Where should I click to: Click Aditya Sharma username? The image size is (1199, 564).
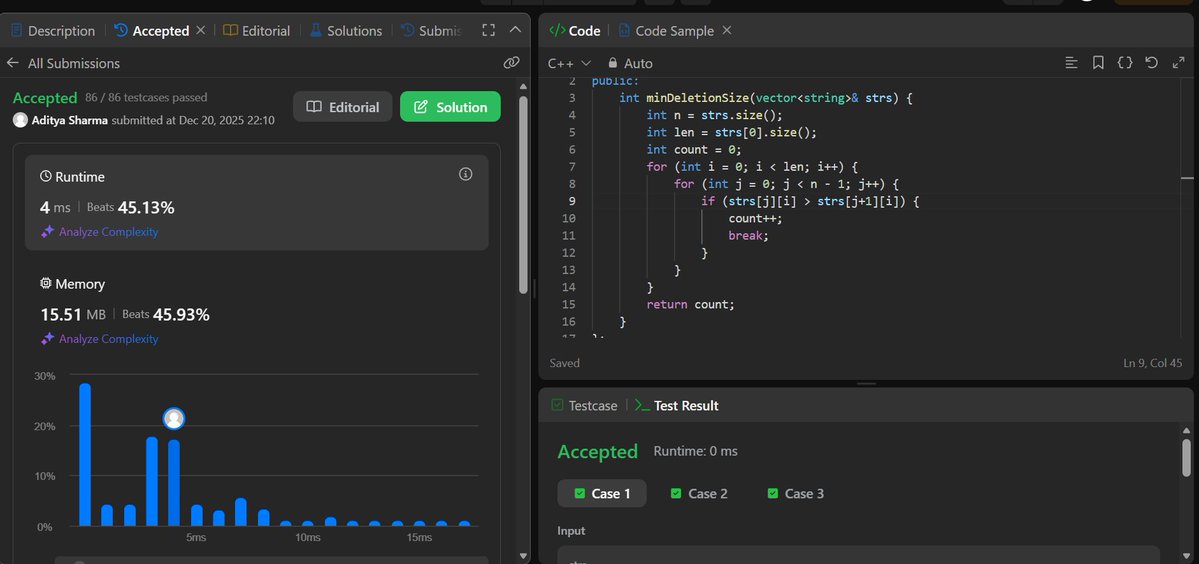(70, 120)
